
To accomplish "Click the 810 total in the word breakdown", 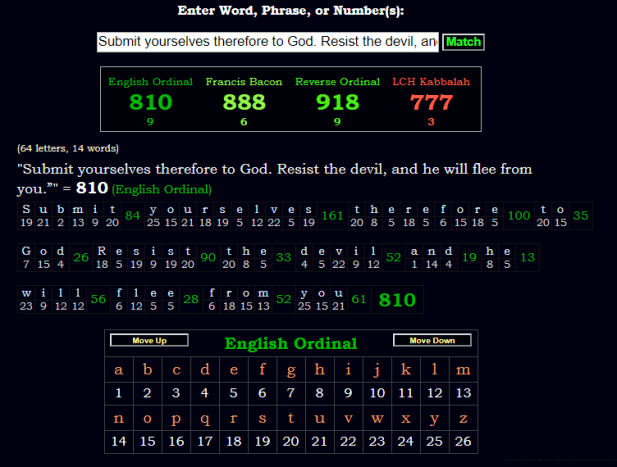I will coord(396,299).
